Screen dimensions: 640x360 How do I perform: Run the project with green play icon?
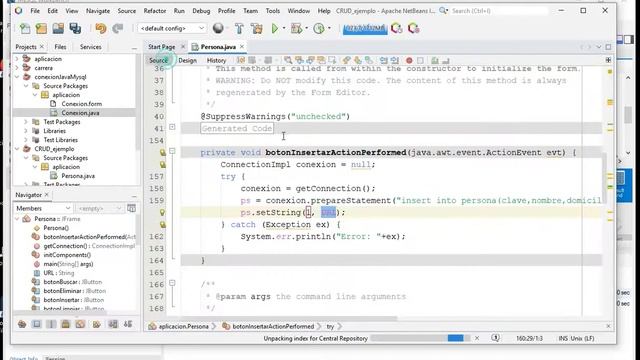coord(275,28)
